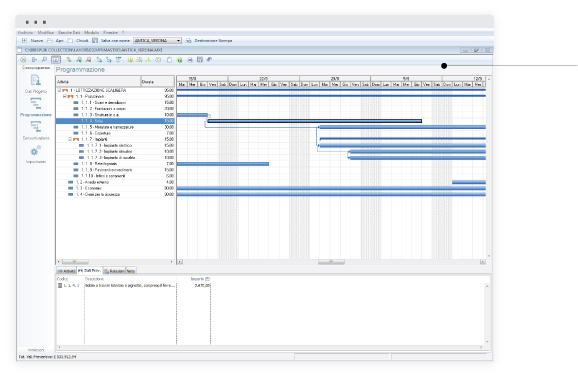Select activity row 1.1.8
The height and width of the screenshot is (379, 578).
115,164
